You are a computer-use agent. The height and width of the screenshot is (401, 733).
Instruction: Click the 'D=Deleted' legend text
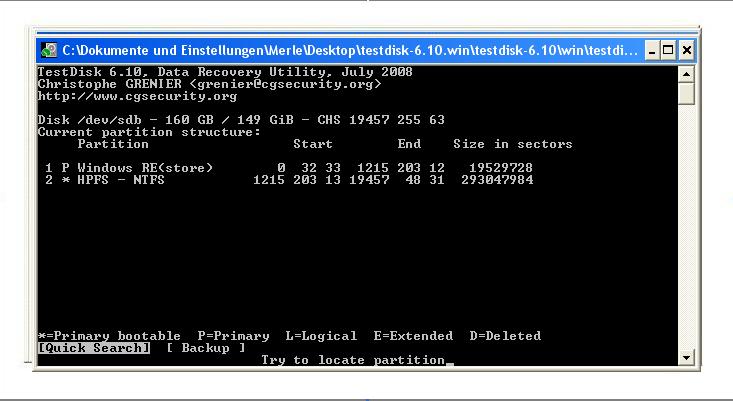pyautogui.click(x=505, y=336)
